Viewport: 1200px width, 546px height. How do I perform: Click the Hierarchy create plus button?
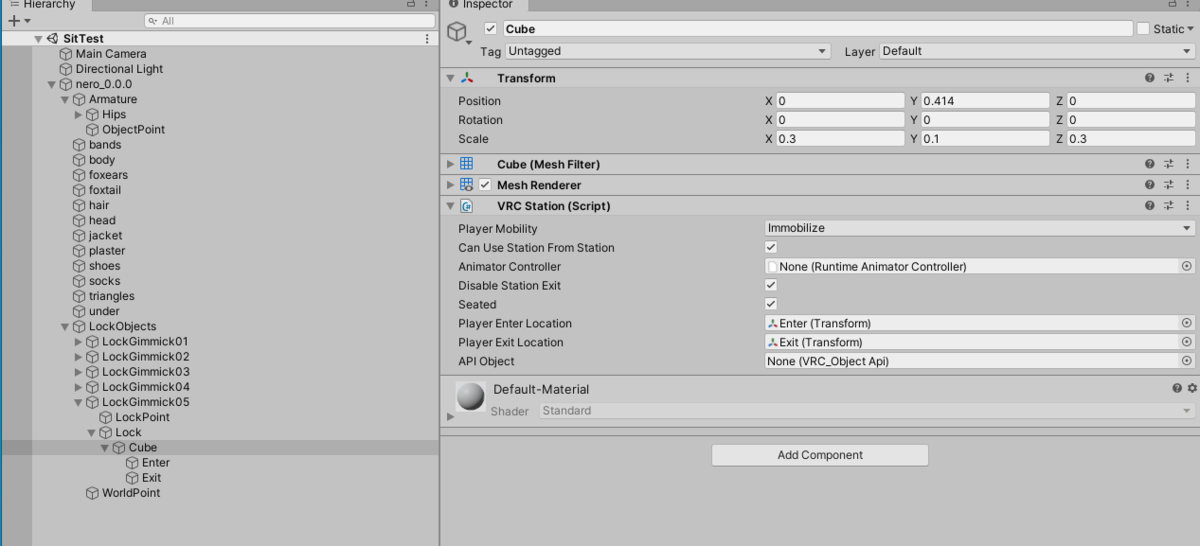coord(14,21)
